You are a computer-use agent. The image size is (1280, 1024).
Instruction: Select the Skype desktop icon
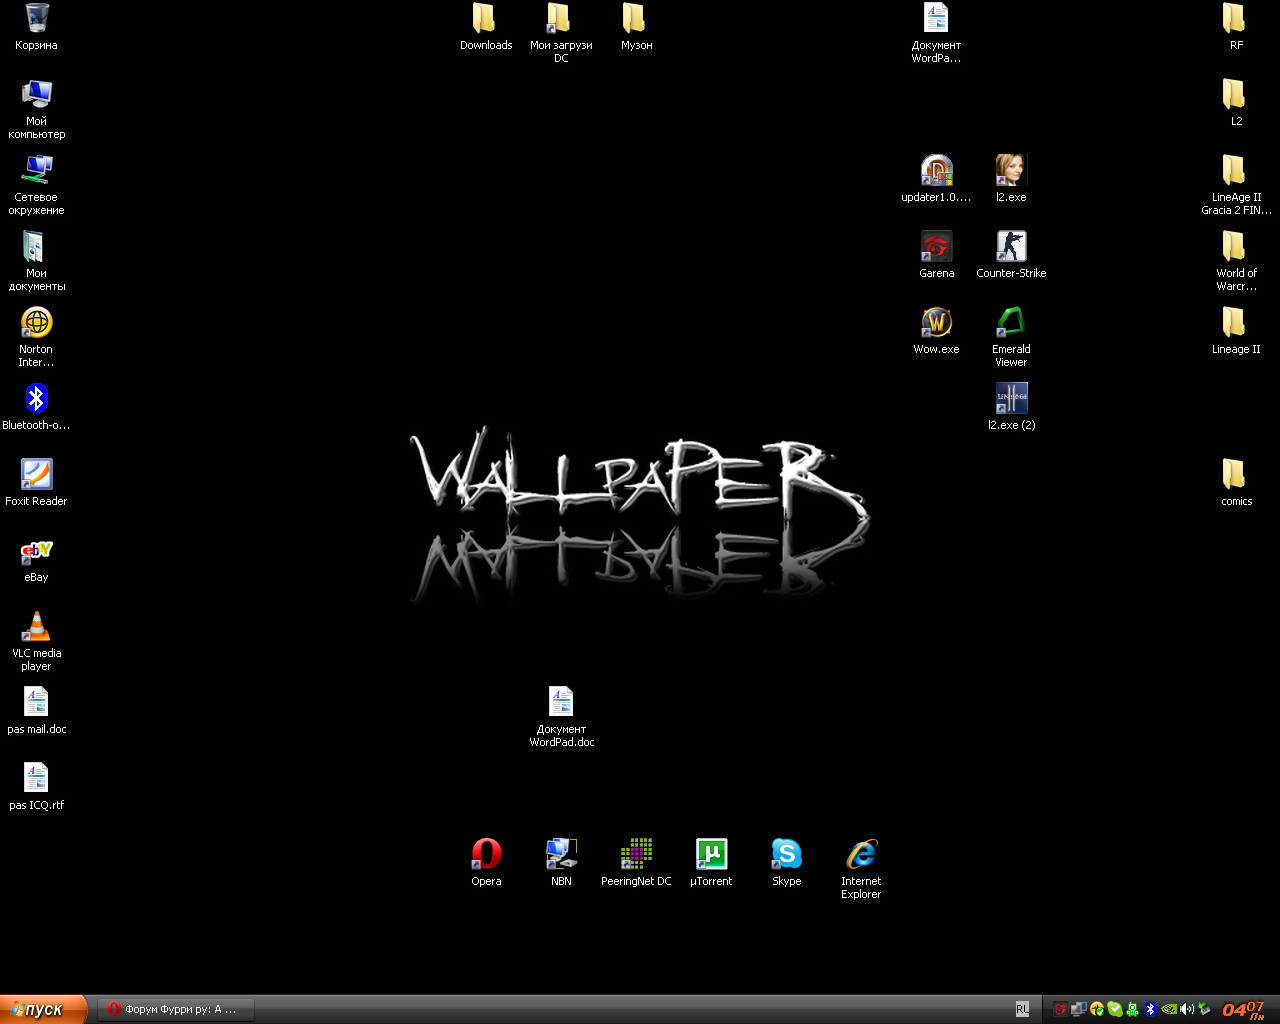coord(786,855)
